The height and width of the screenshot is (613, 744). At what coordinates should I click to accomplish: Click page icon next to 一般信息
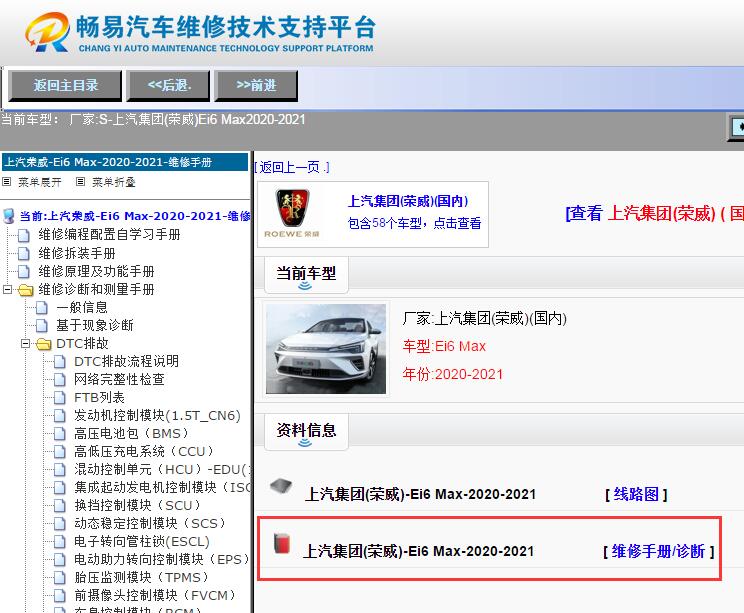42,307
